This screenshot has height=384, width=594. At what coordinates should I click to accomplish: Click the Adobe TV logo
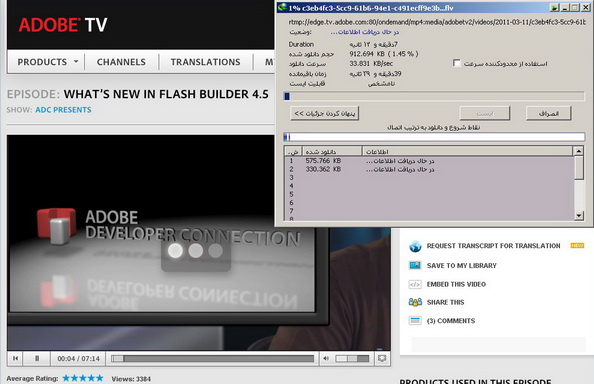tap(63, 25)
